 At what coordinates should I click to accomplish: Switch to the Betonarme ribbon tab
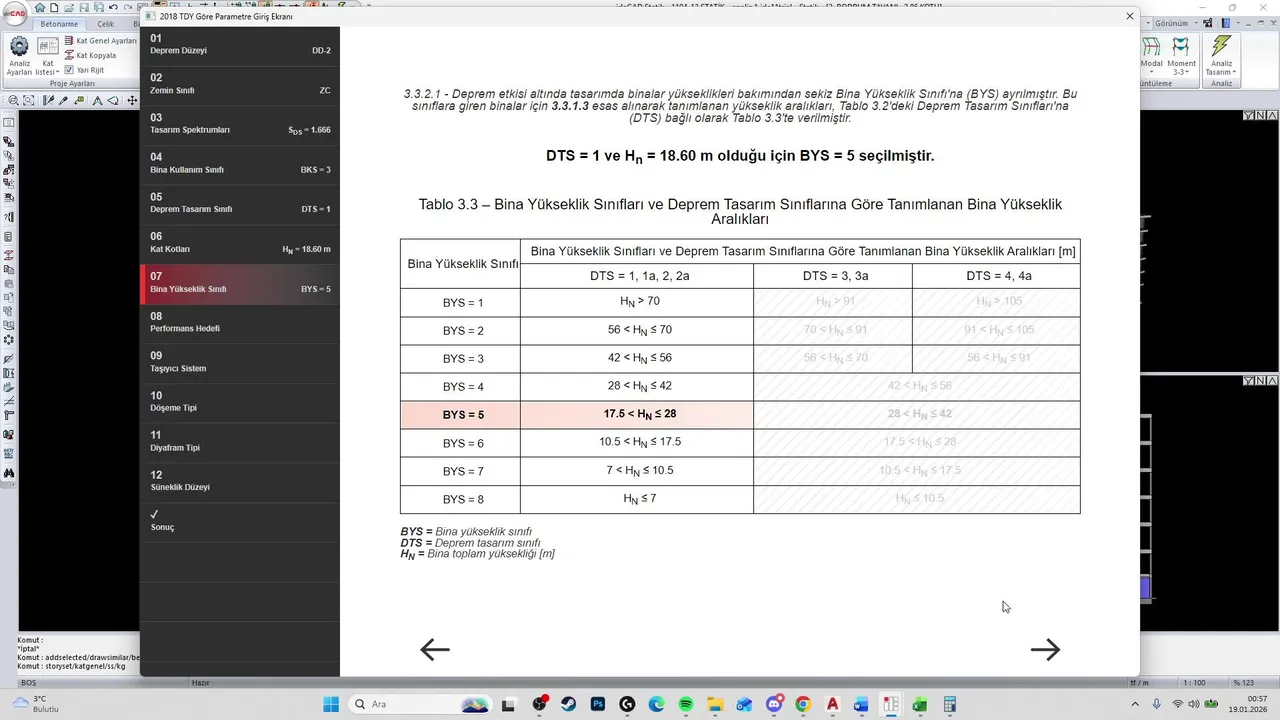pyautogui.click(x=59, y=24)
